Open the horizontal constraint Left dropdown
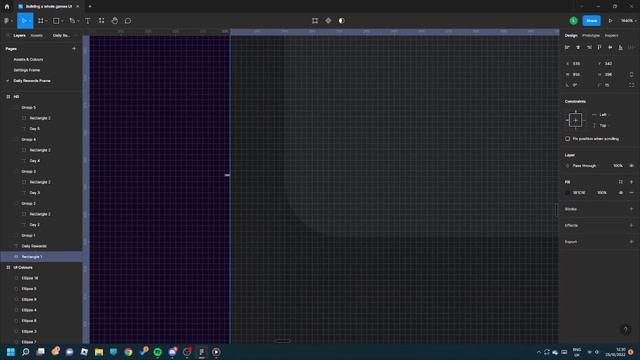The image size is (640, 360). point(603,115)
